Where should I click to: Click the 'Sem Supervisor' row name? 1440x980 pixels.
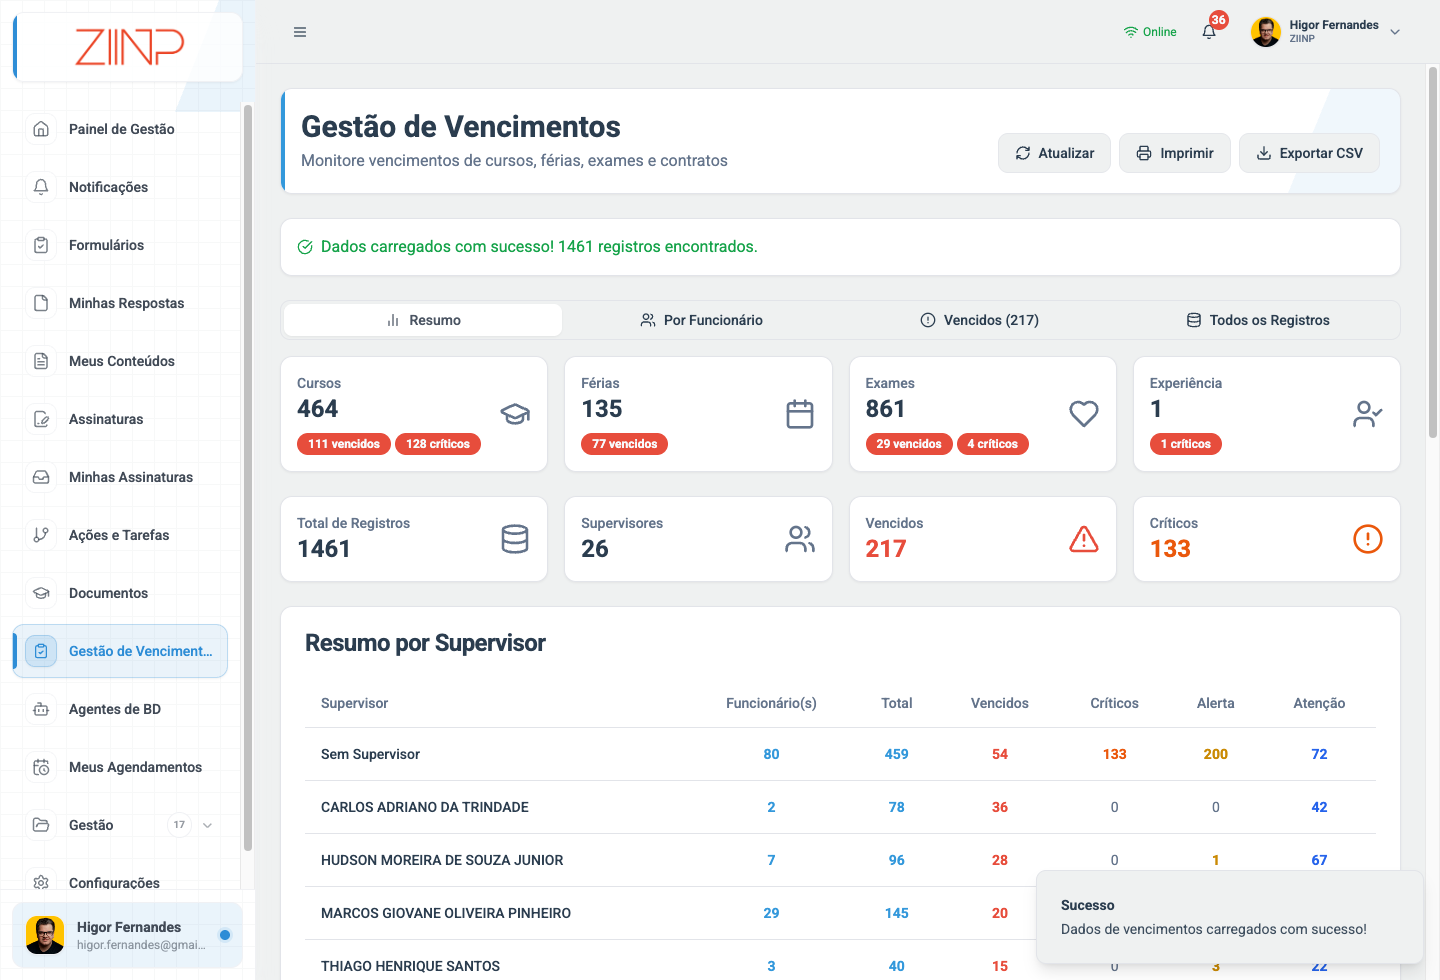tap(370, 754)
